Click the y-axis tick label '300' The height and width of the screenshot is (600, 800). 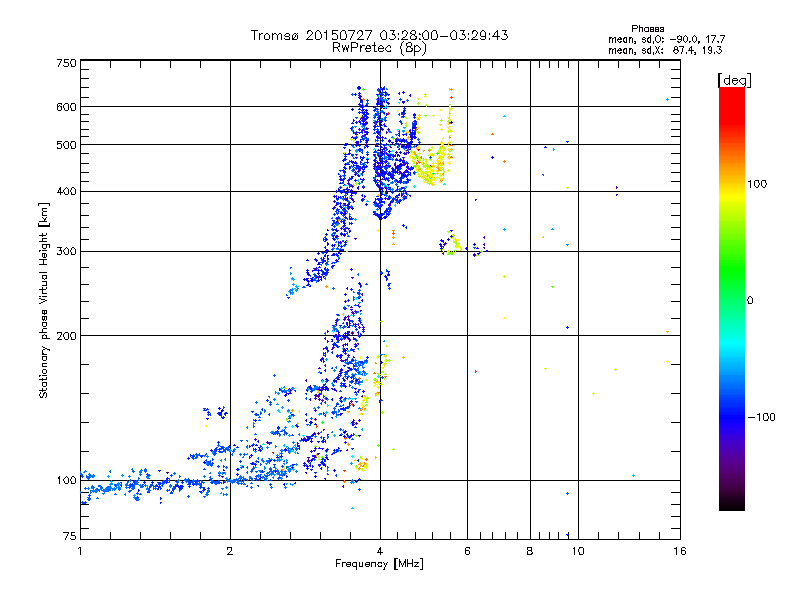[66, 252]
